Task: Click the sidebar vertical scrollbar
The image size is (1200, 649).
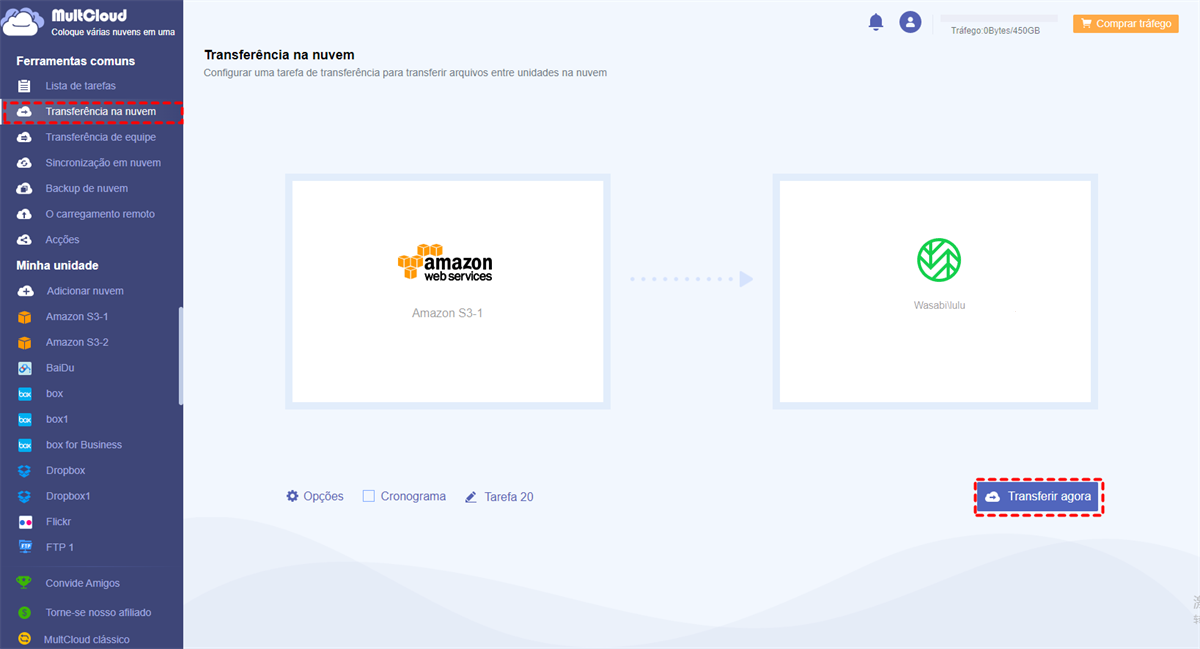Action: coord(181,355)
